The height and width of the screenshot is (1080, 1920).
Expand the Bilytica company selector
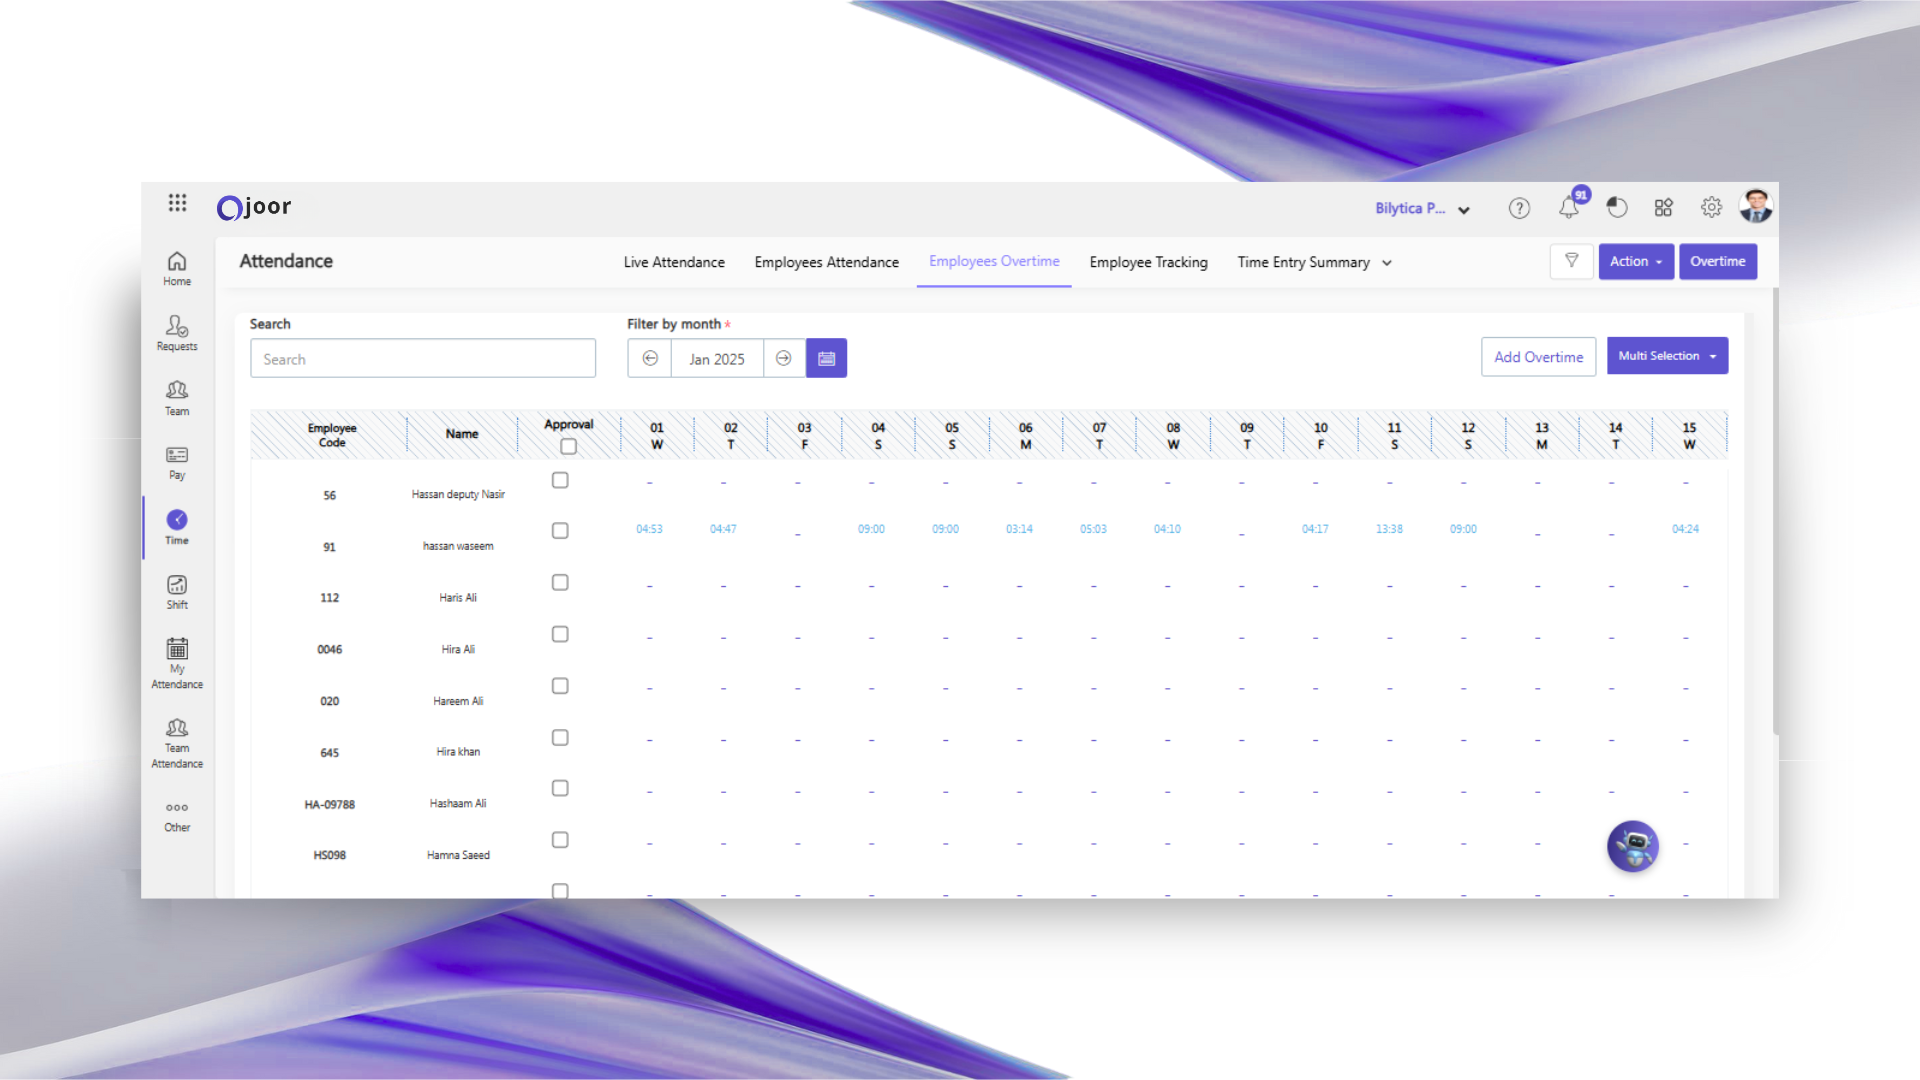click(x=1421, y=208)
